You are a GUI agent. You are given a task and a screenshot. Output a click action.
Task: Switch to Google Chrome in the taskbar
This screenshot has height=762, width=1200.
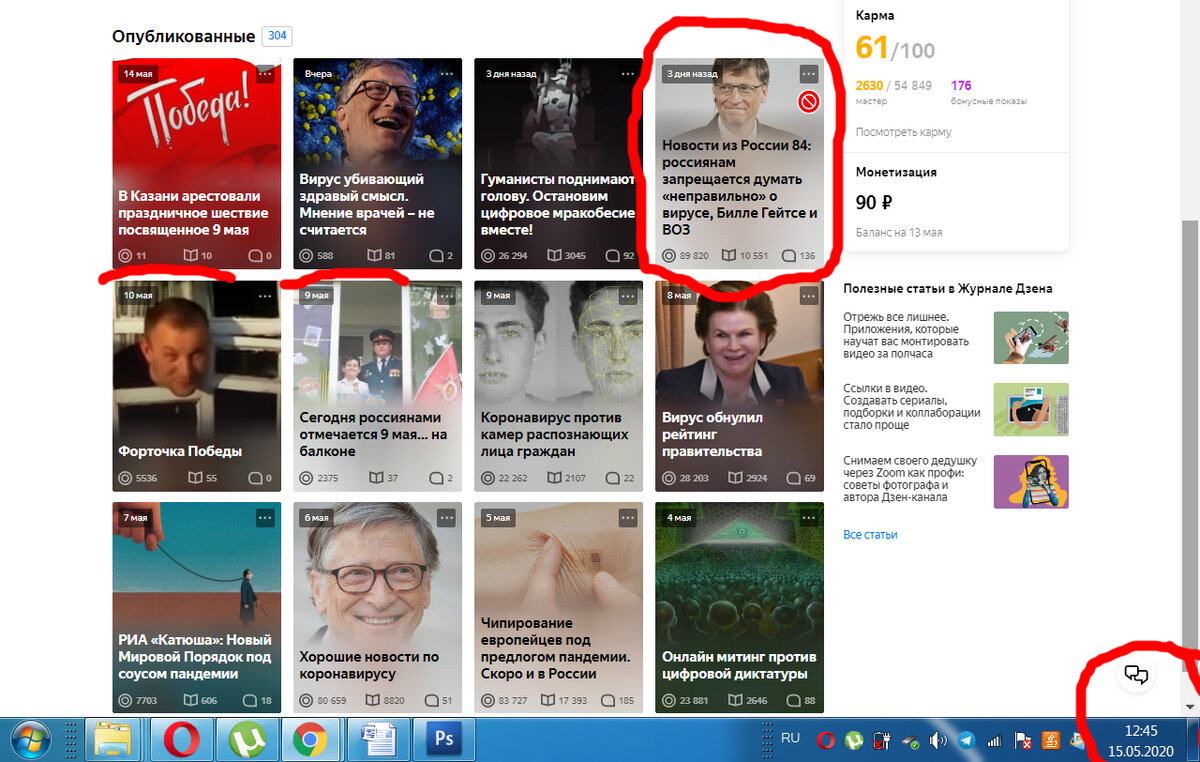(x=311, y=741)
